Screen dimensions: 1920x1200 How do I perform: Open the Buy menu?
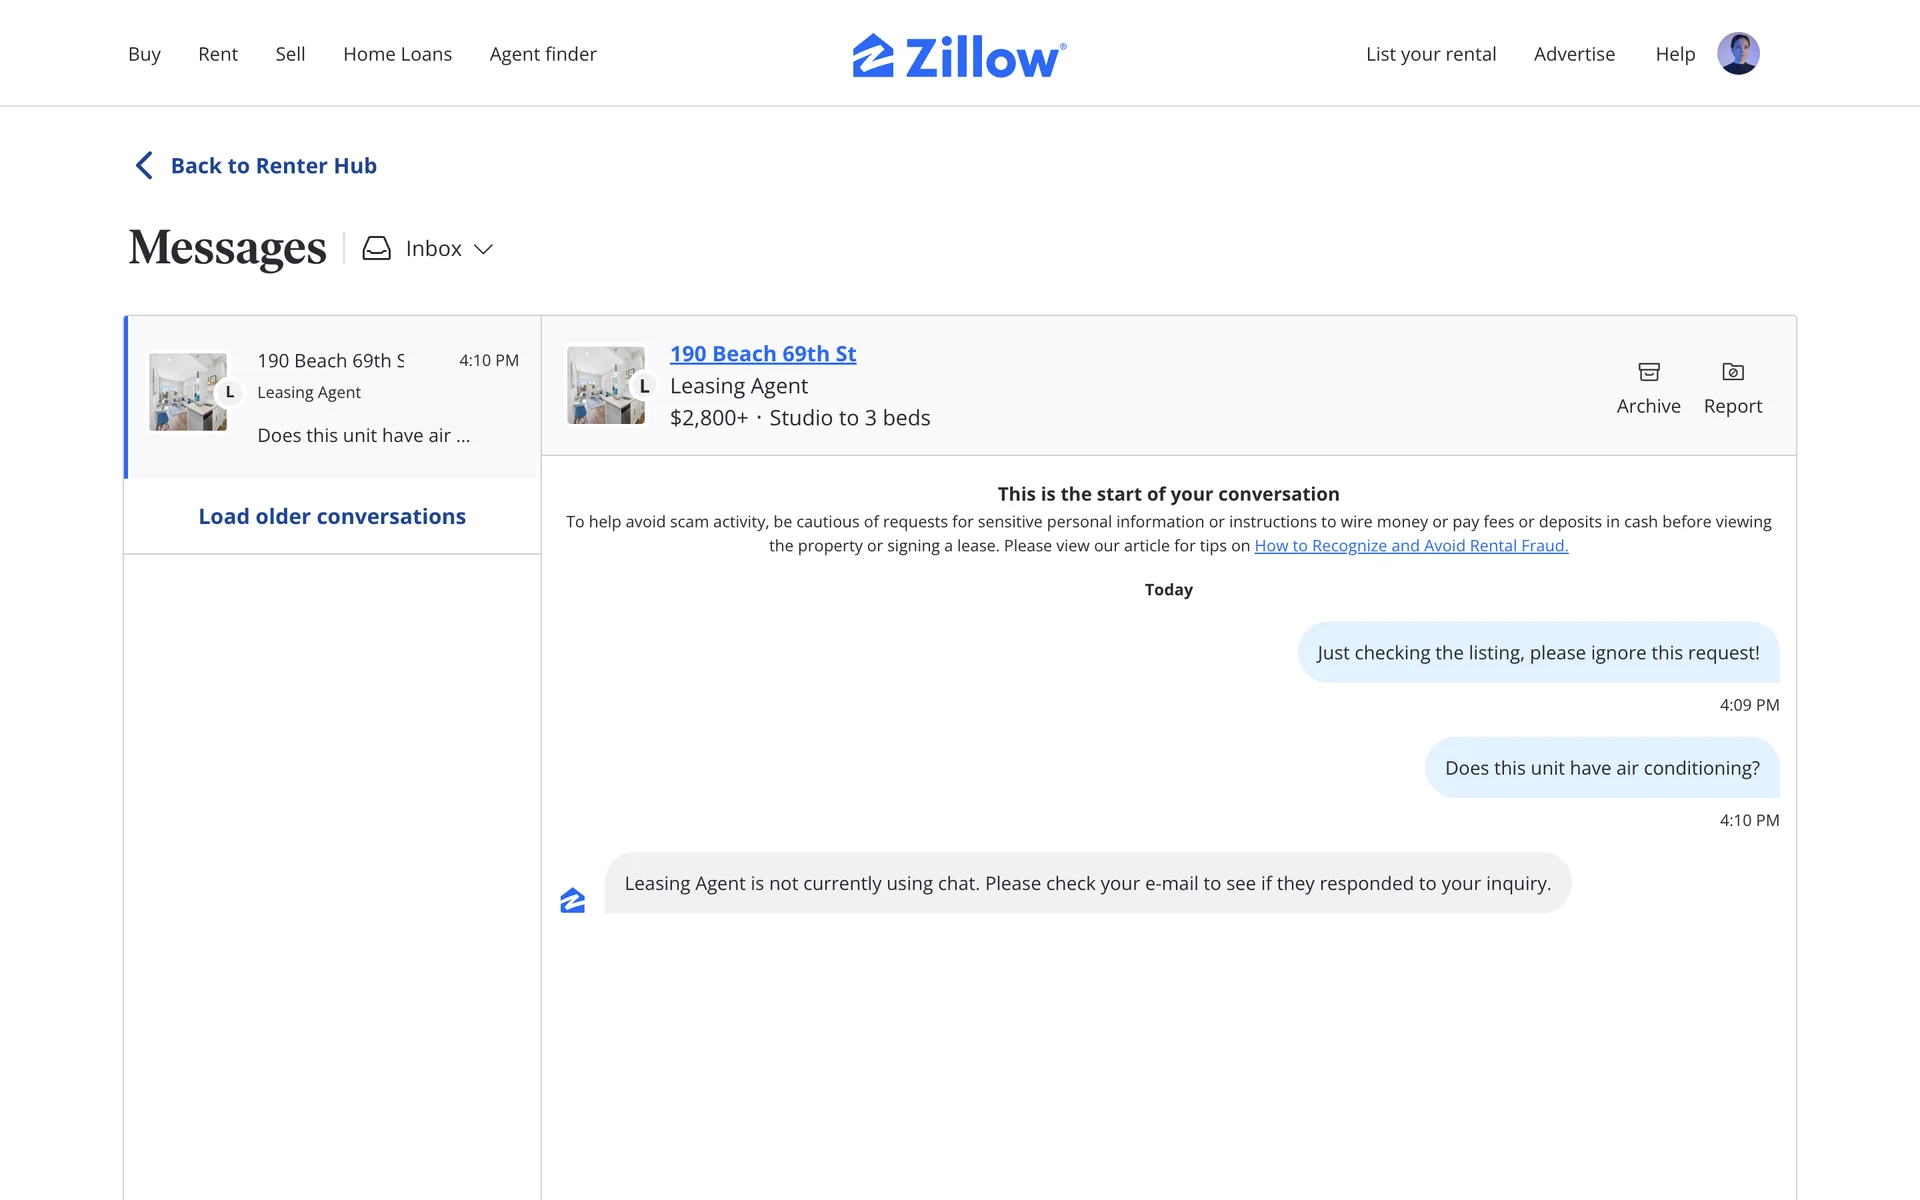tap(144, 54)
